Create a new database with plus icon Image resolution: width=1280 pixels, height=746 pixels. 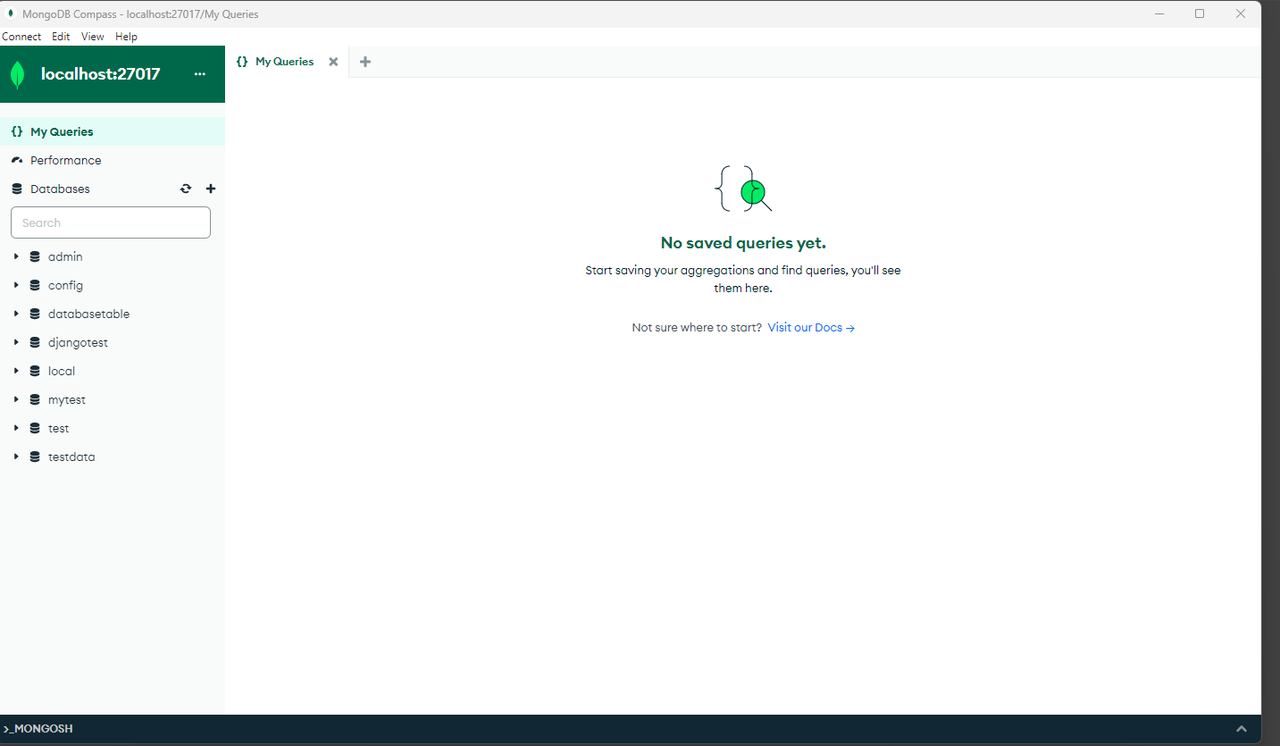[210, 189]
